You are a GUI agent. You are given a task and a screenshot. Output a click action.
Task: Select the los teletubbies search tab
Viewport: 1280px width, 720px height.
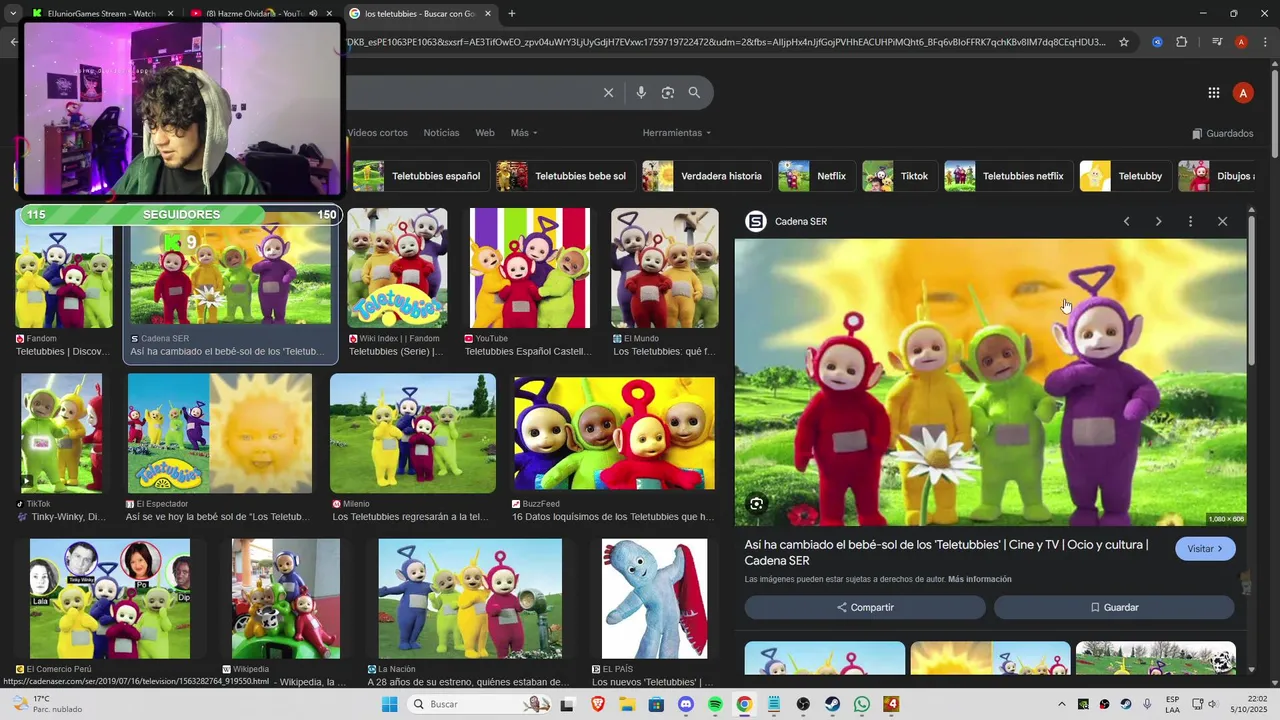tap(420, 14)
